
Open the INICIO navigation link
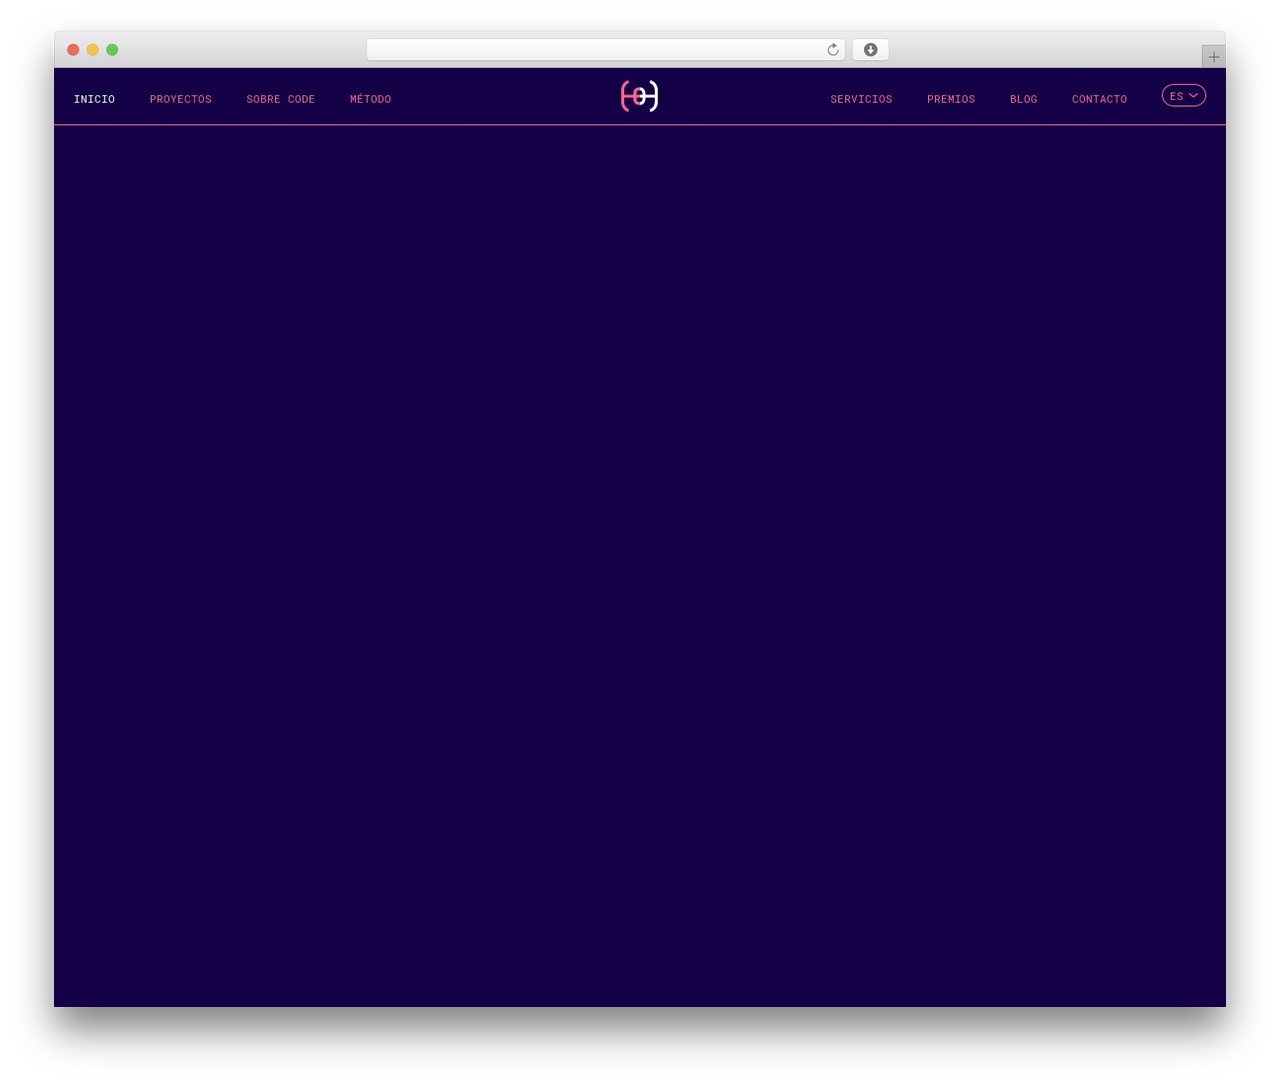94,99
